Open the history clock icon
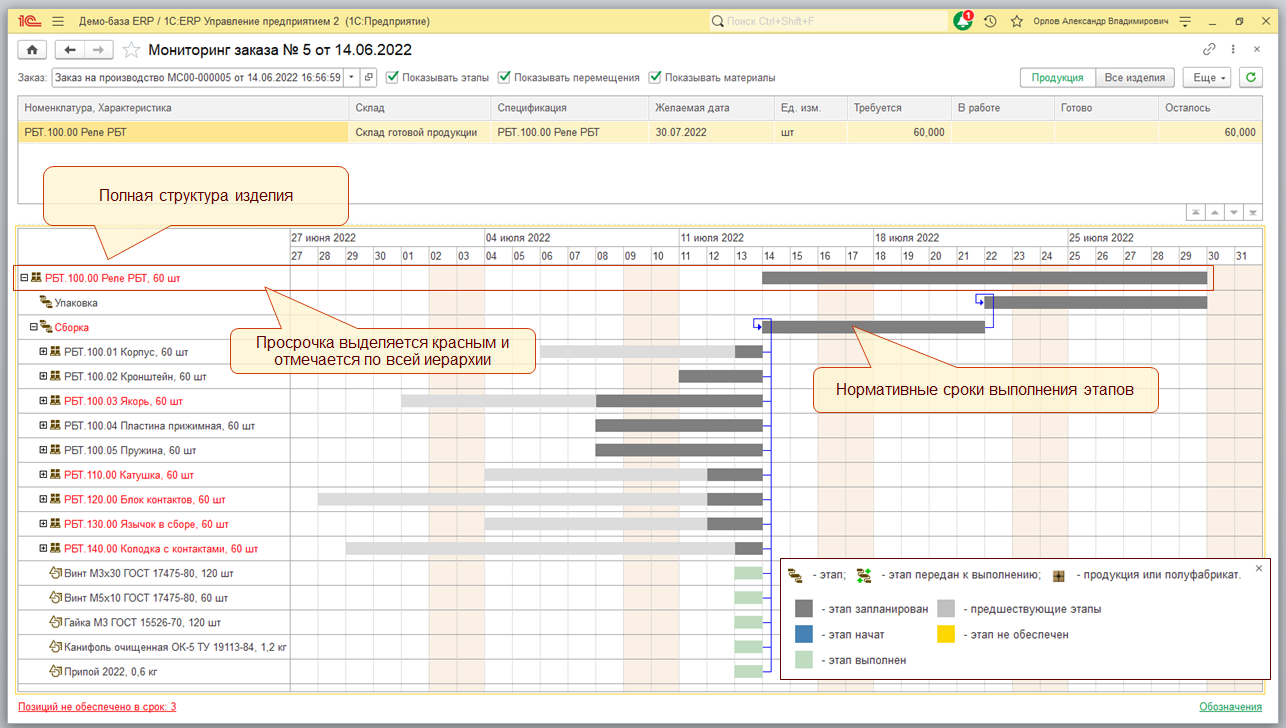This screenshot has width=1286, height=728. pyautogui.click(x=990, y=21)
